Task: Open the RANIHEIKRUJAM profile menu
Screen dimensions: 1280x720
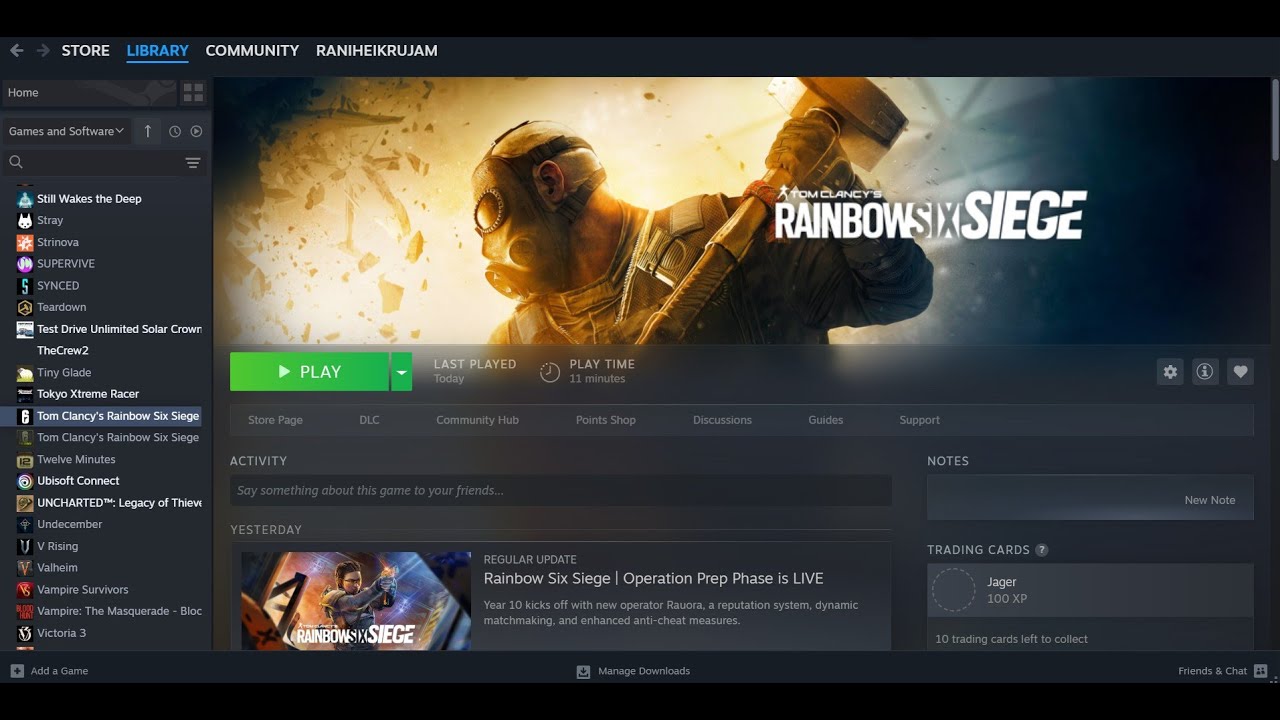Action: pos(377,50)
